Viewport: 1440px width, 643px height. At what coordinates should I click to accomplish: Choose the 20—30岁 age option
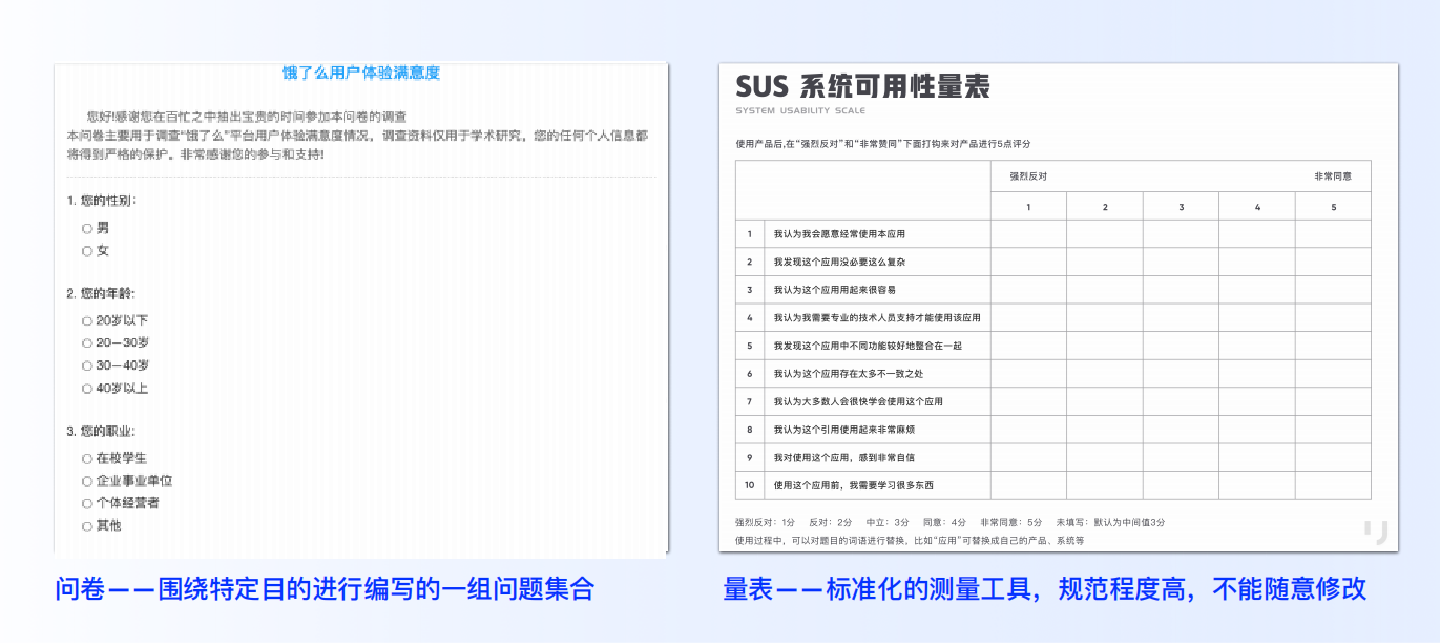tap(88, 343)
